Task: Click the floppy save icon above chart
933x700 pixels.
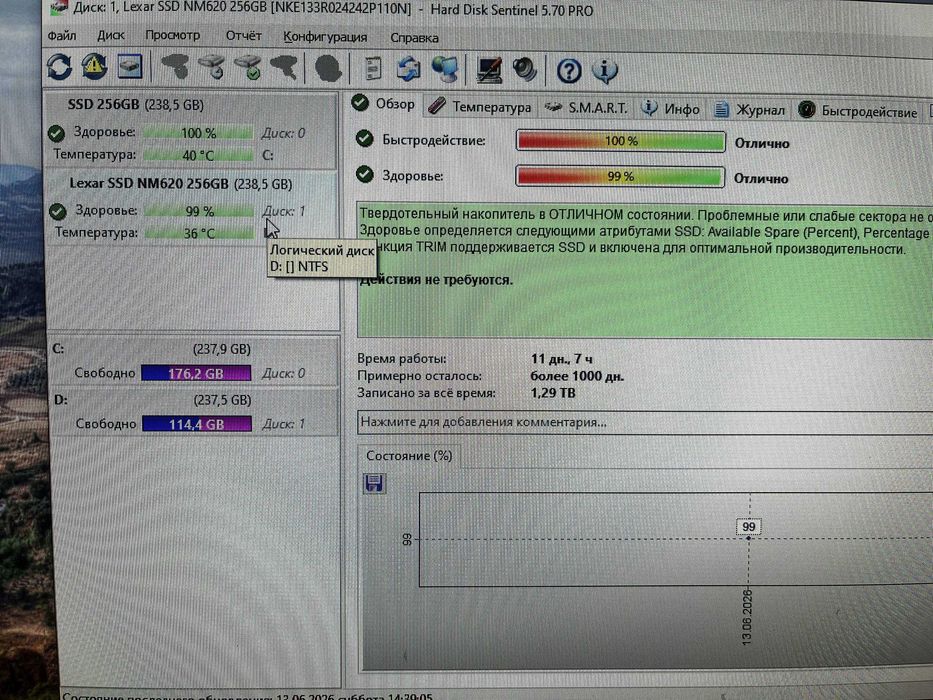Action: pyautogui.click(x=374, y=483)
